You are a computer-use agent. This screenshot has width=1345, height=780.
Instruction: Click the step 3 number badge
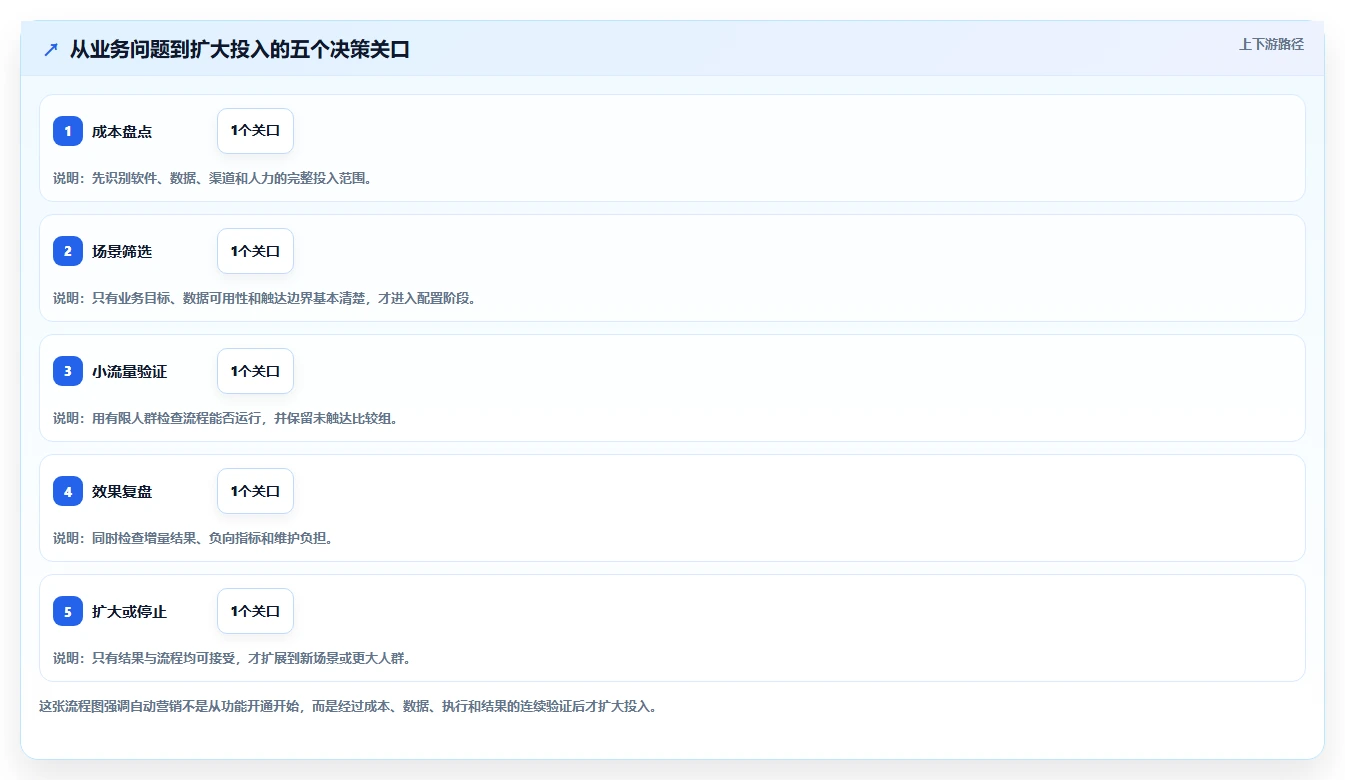68,371
